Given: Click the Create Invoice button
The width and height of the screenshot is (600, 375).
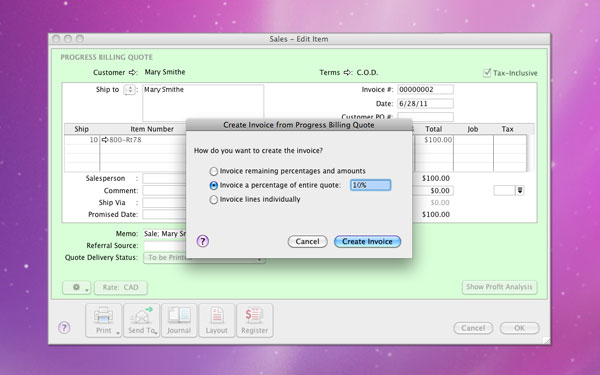Looking at the screenshot, I should point(367,241).
